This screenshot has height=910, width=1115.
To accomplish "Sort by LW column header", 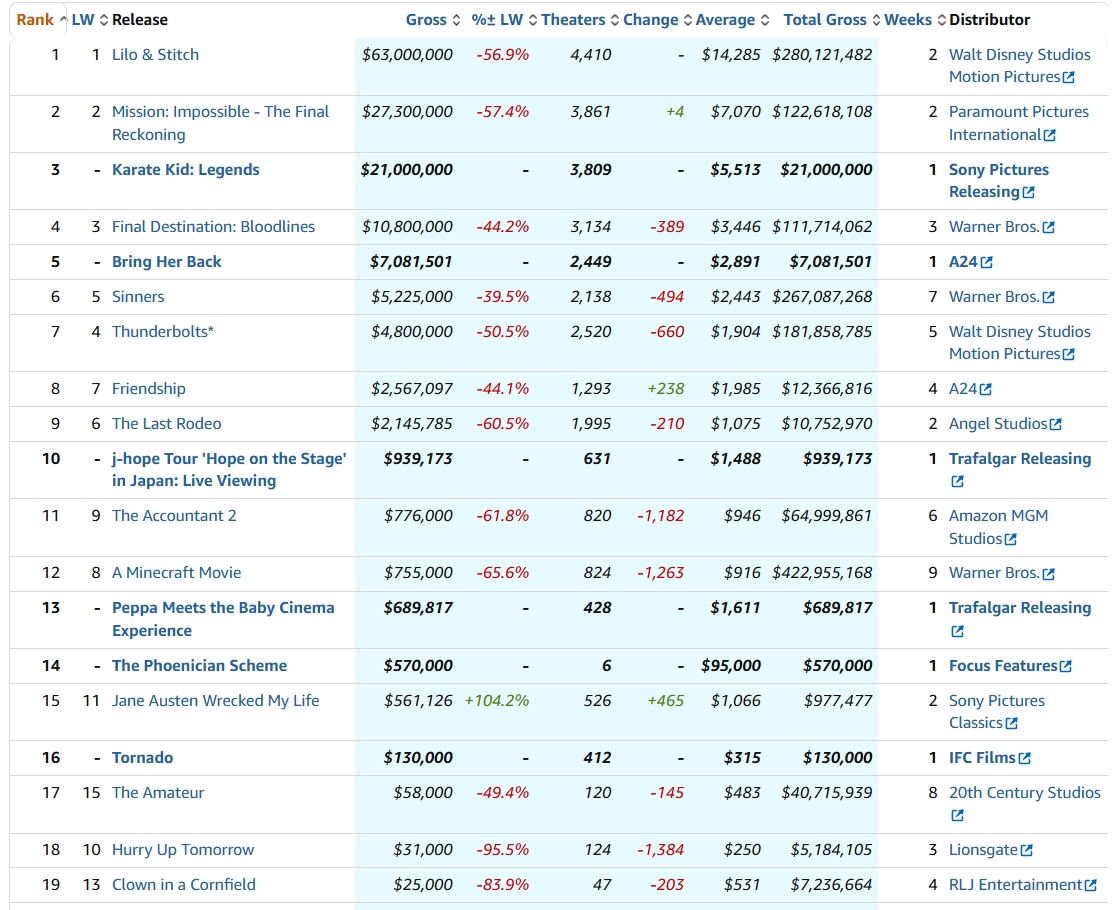I will click(89, 20).
